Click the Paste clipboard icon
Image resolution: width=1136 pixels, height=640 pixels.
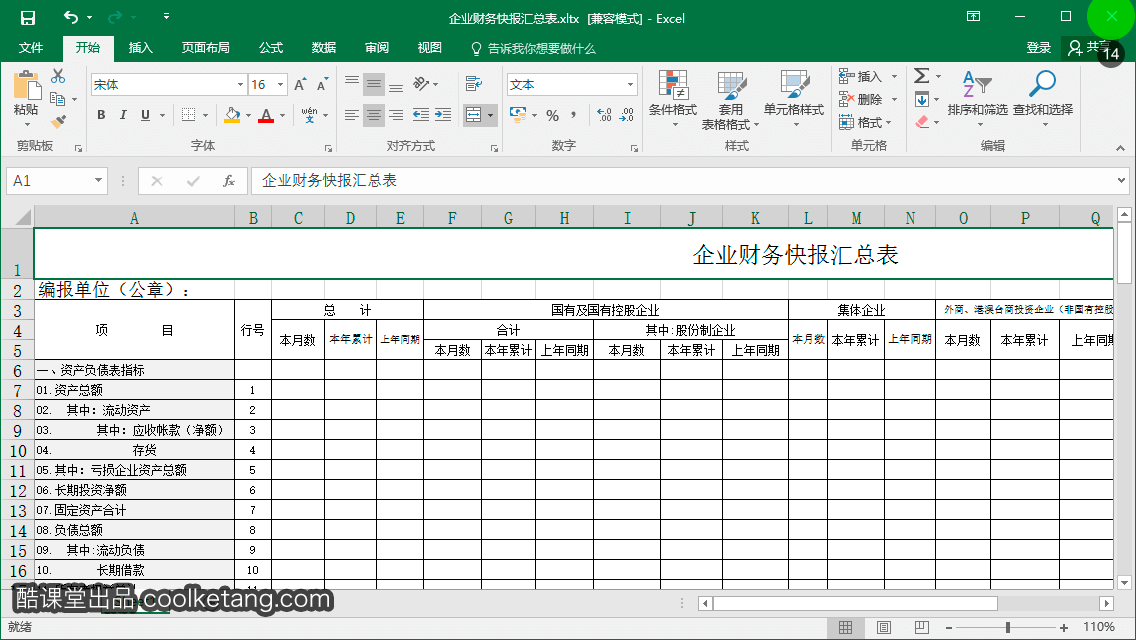click(27, 86)
